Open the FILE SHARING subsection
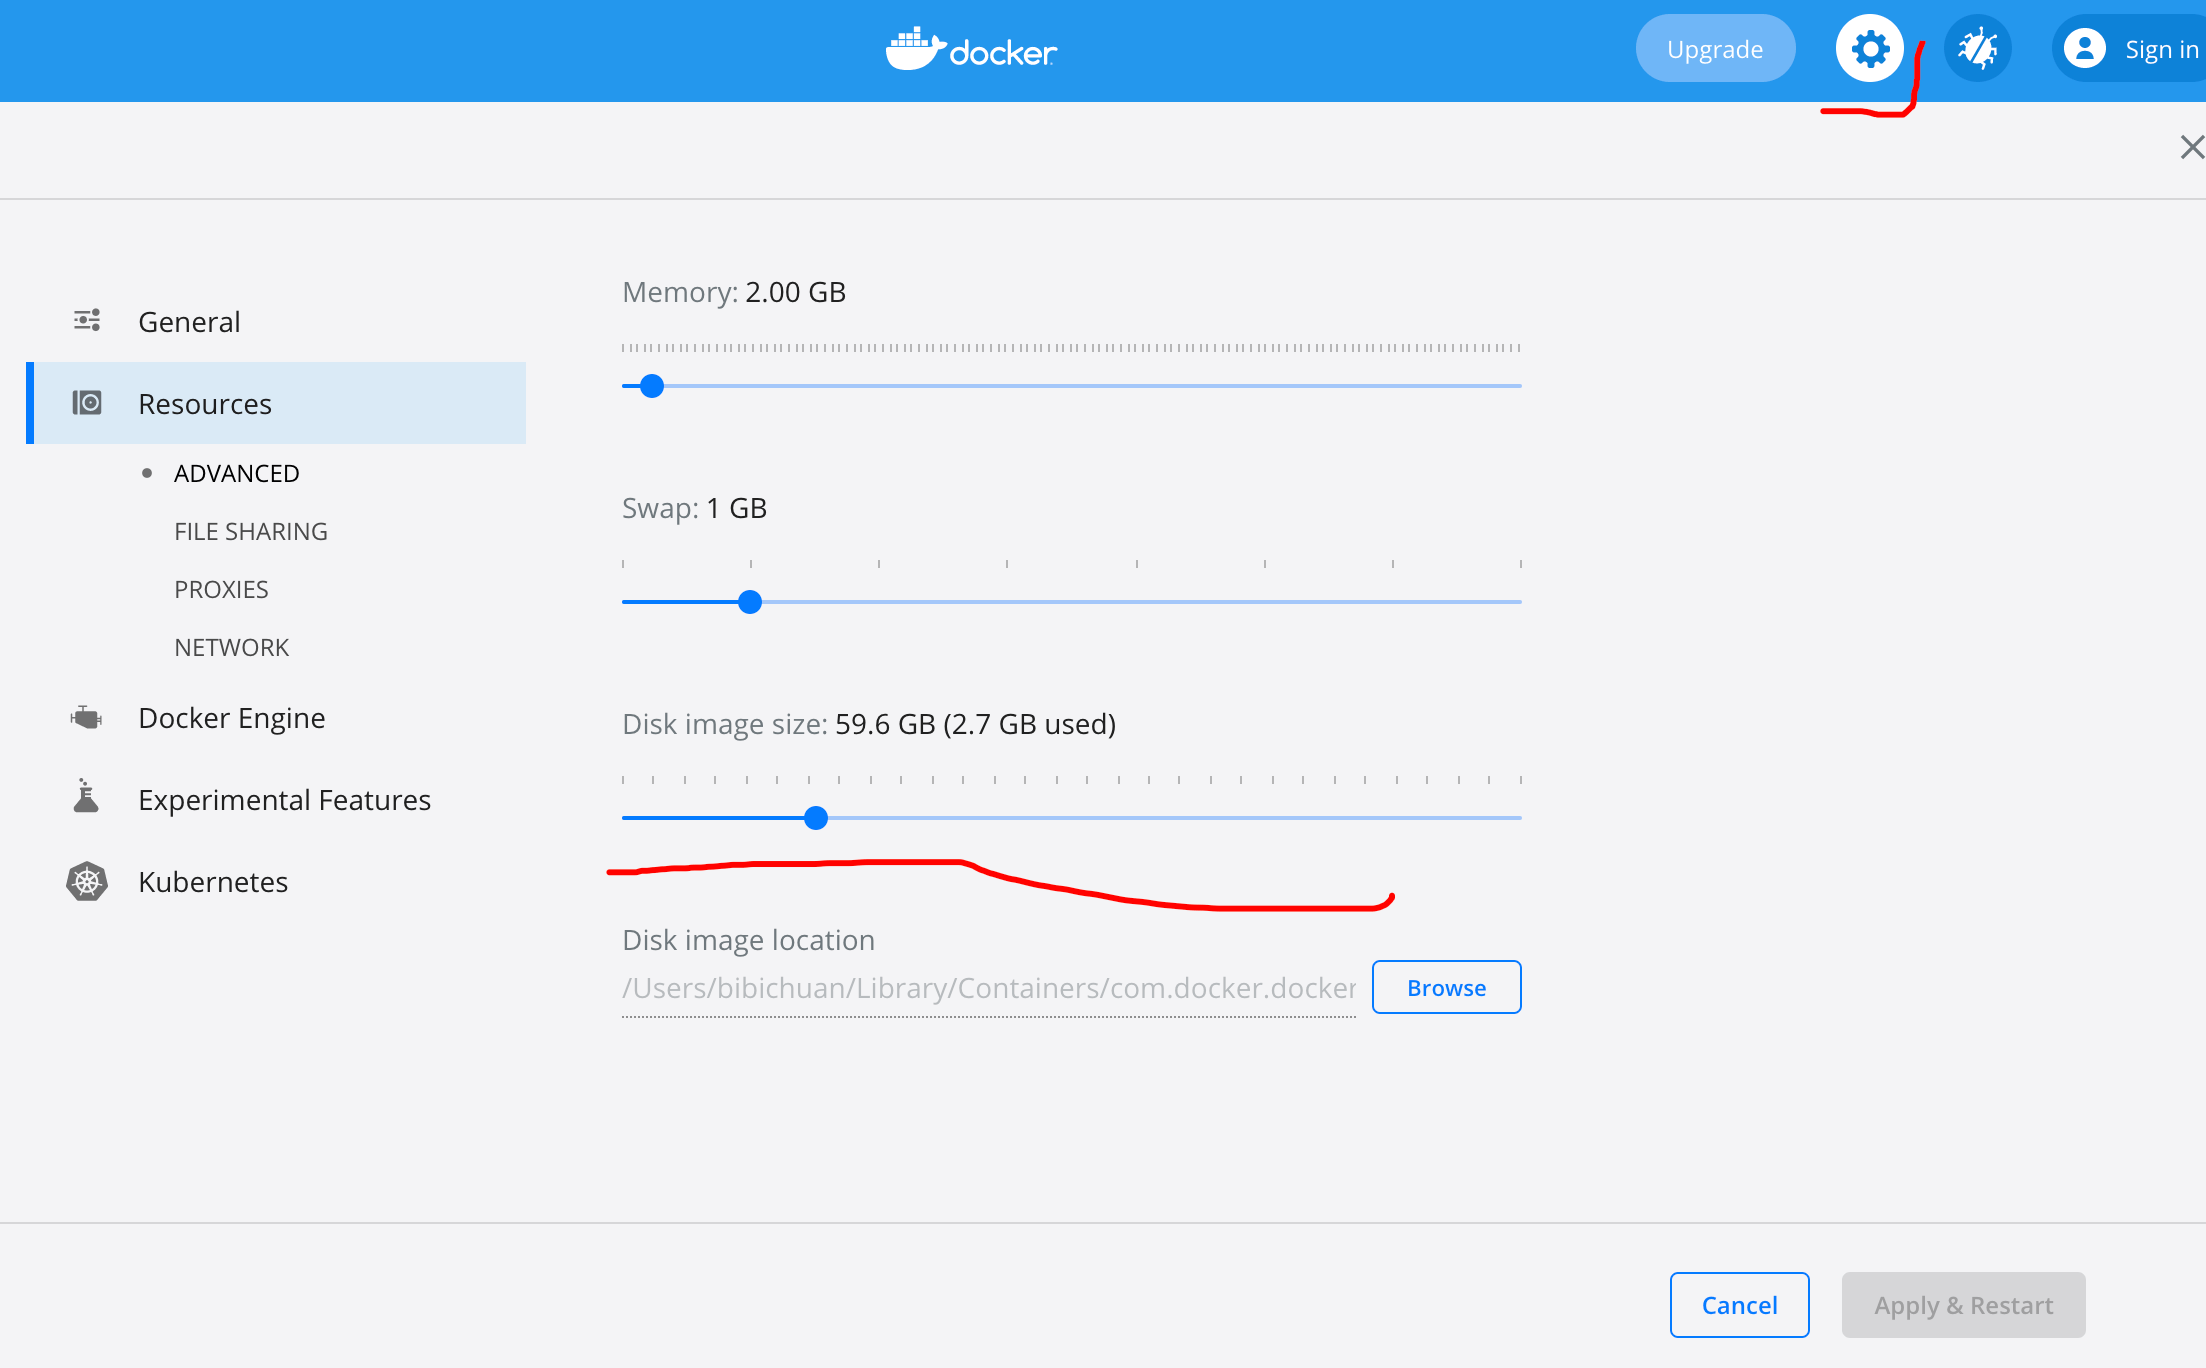 250,531
